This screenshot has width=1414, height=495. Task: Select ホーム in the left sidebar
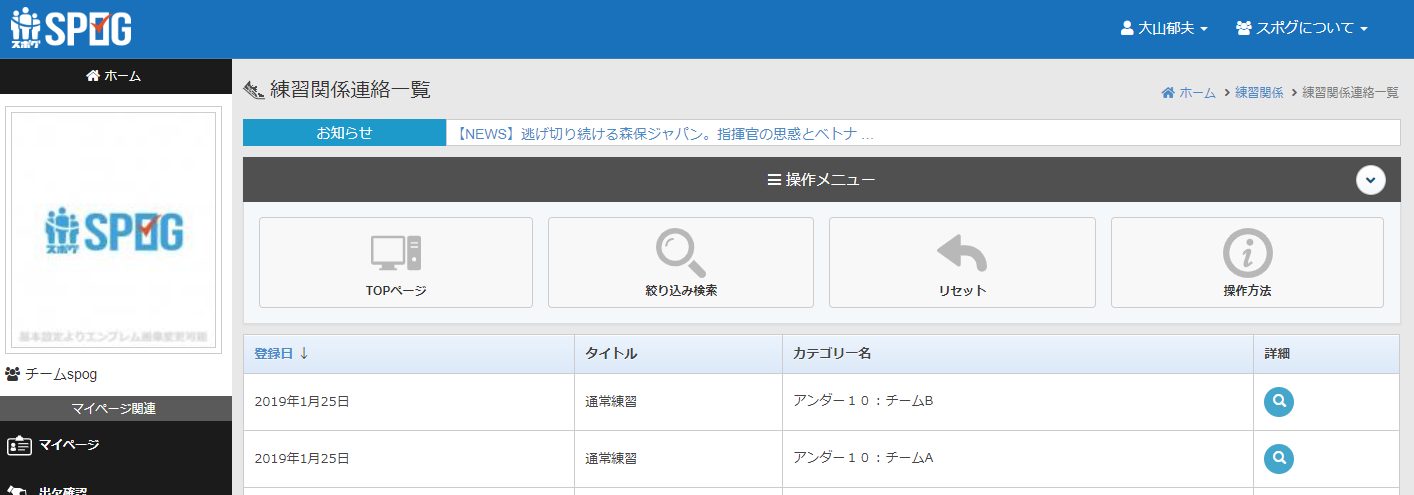pos(114,76)
